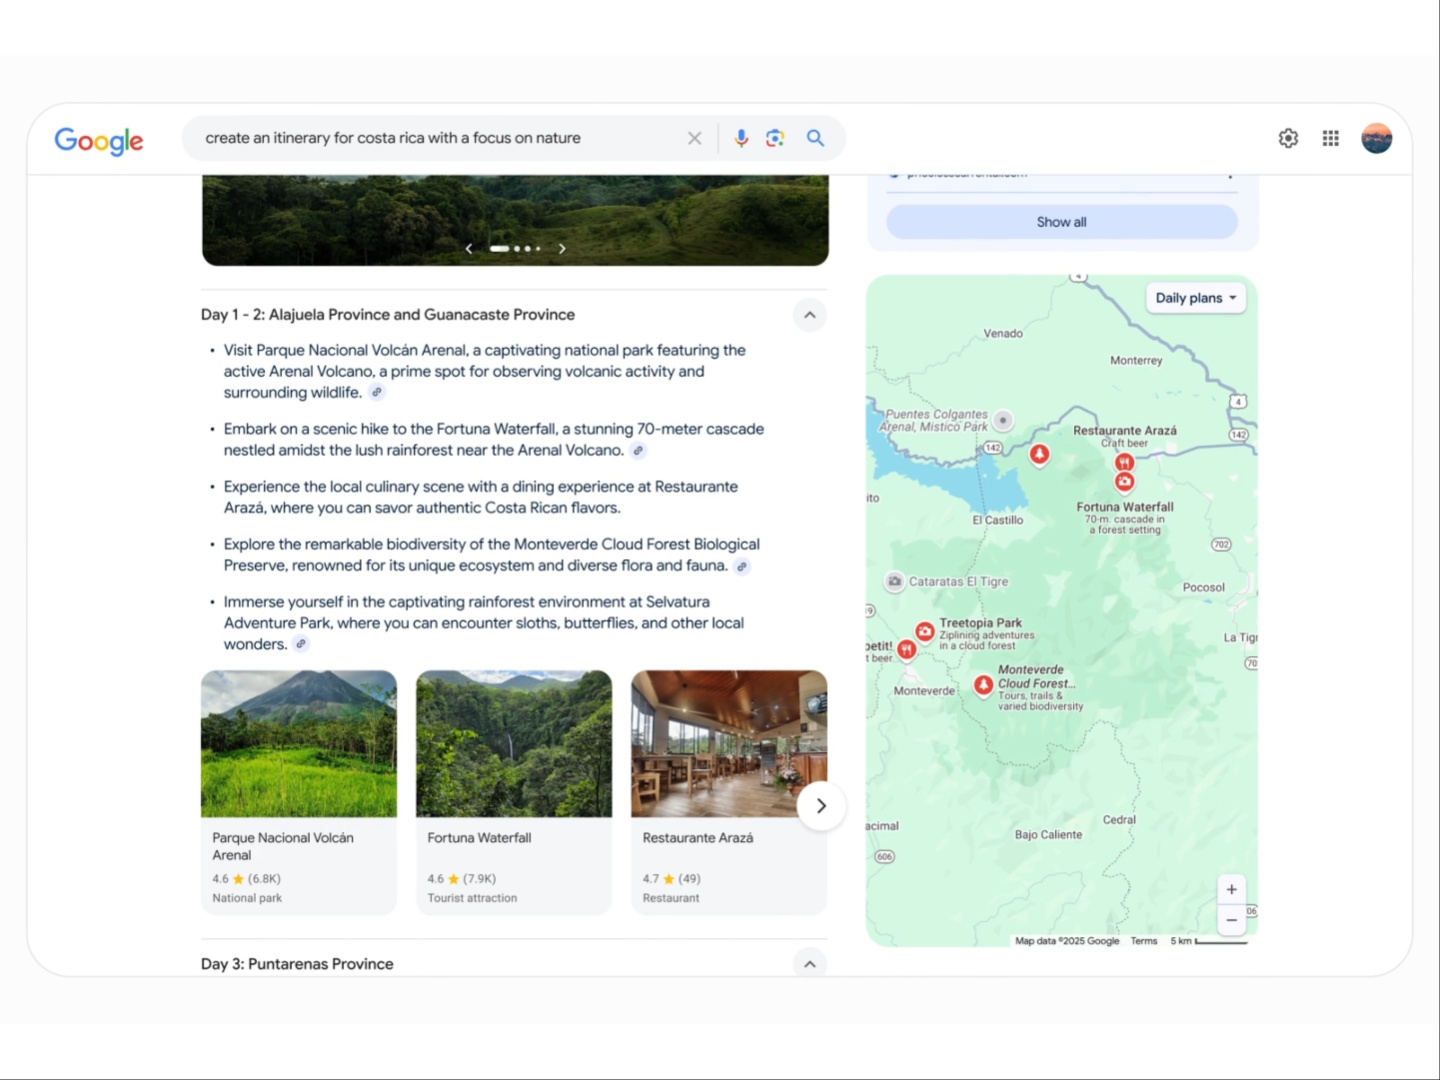
Task: Open the Parque Nacional Volcán Arenal photo
Action: [x=299, y=744]
